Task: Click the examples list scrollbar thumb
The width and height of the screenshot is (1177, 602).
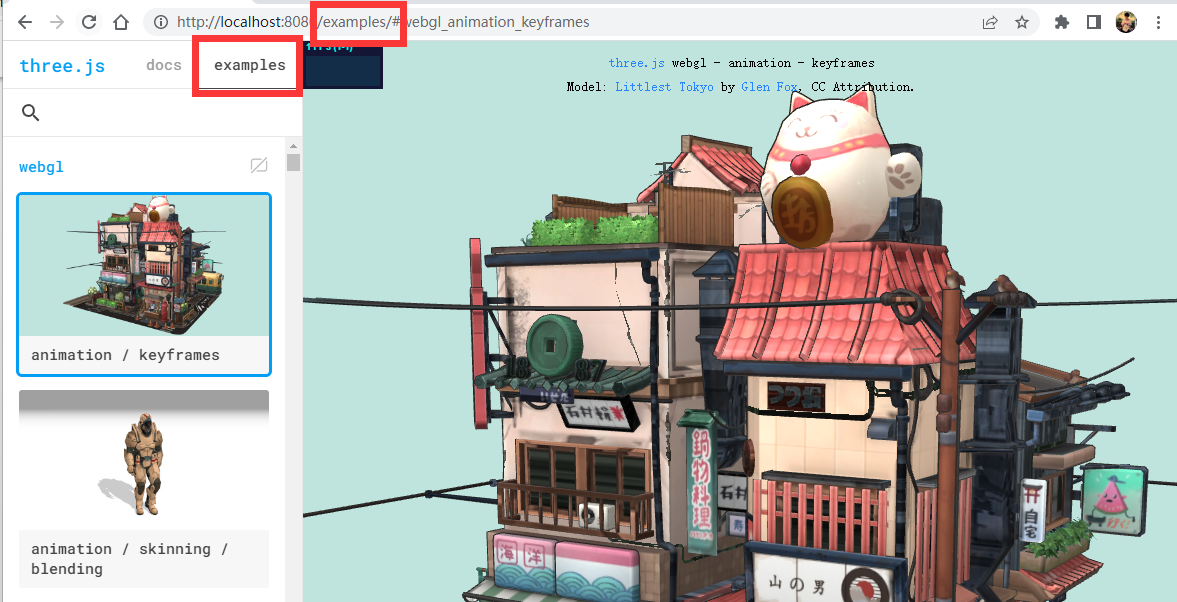Action: tap(293, 163)
